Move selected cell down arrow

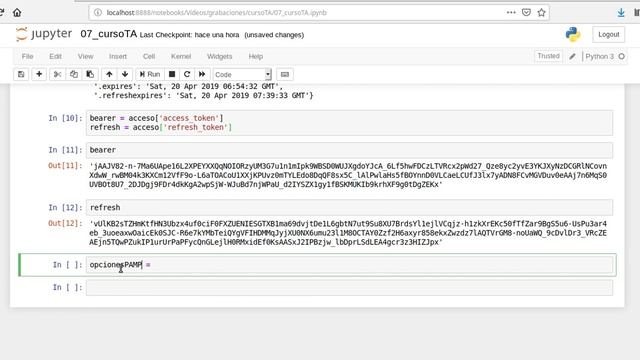(x=125, y=74)
